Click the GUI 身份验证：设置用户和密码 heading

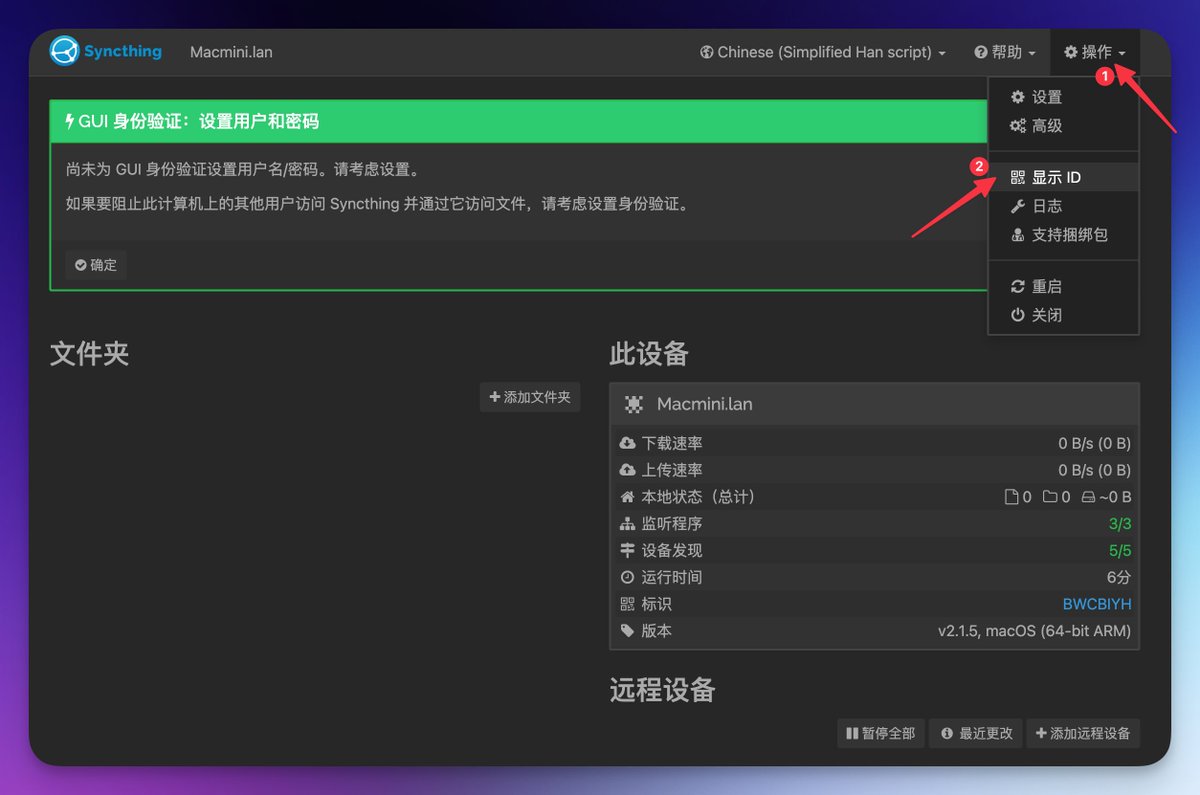[x=198, y=122]
